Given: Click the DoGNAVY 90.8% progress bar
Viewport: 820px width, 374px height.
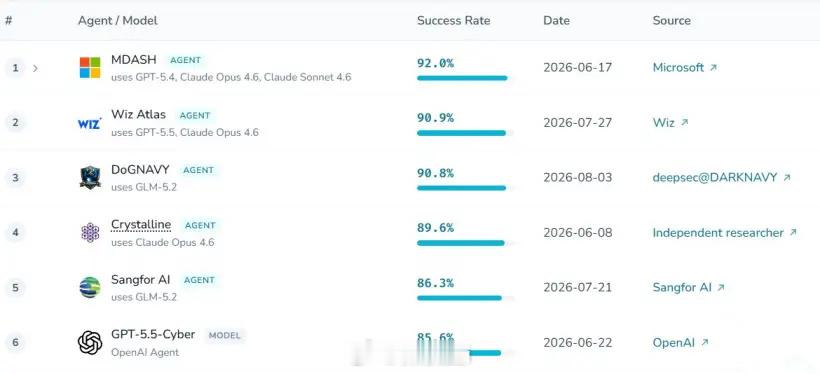Looking at the screenshot, I should click(x=465, y=188).
